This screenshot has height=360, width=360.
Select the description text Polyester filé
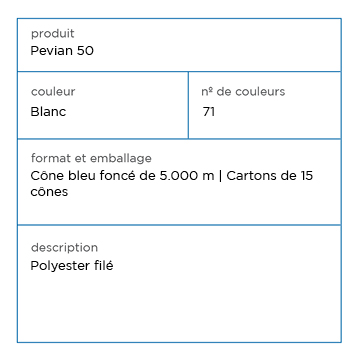coord(72,266)
